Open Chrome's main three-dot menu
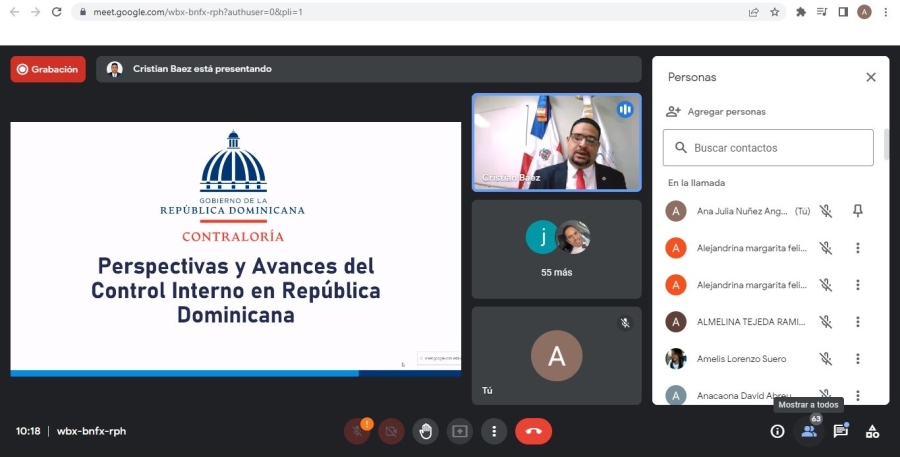 (x=886, y=12)
